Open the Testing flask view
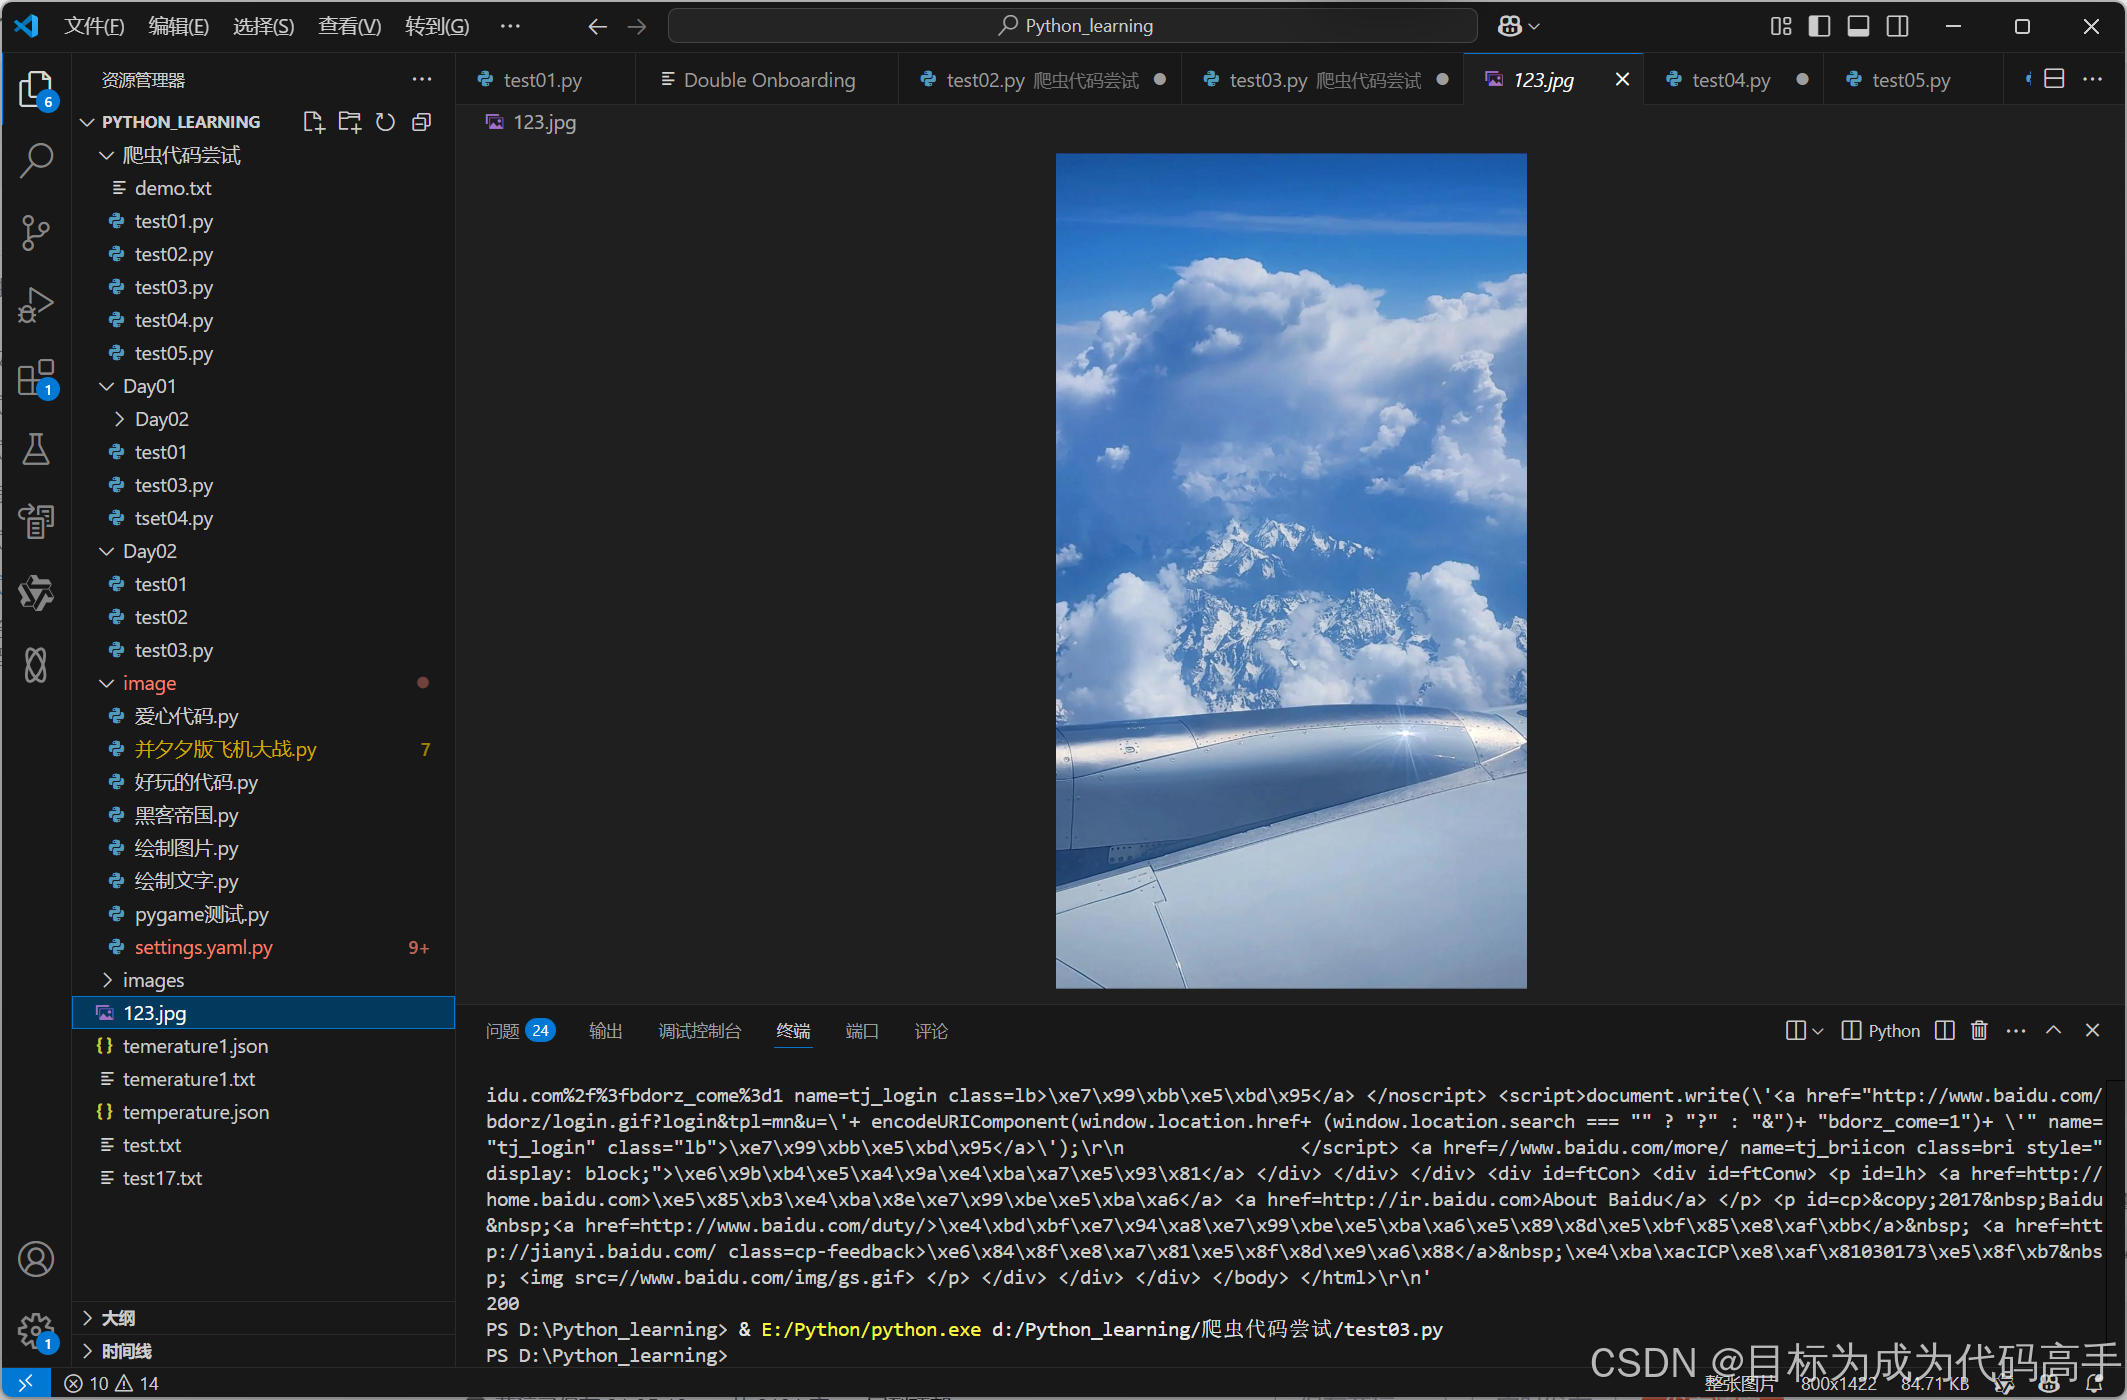The width and height of the screenshot is (2127, 1400). click(x=36, y=450)
